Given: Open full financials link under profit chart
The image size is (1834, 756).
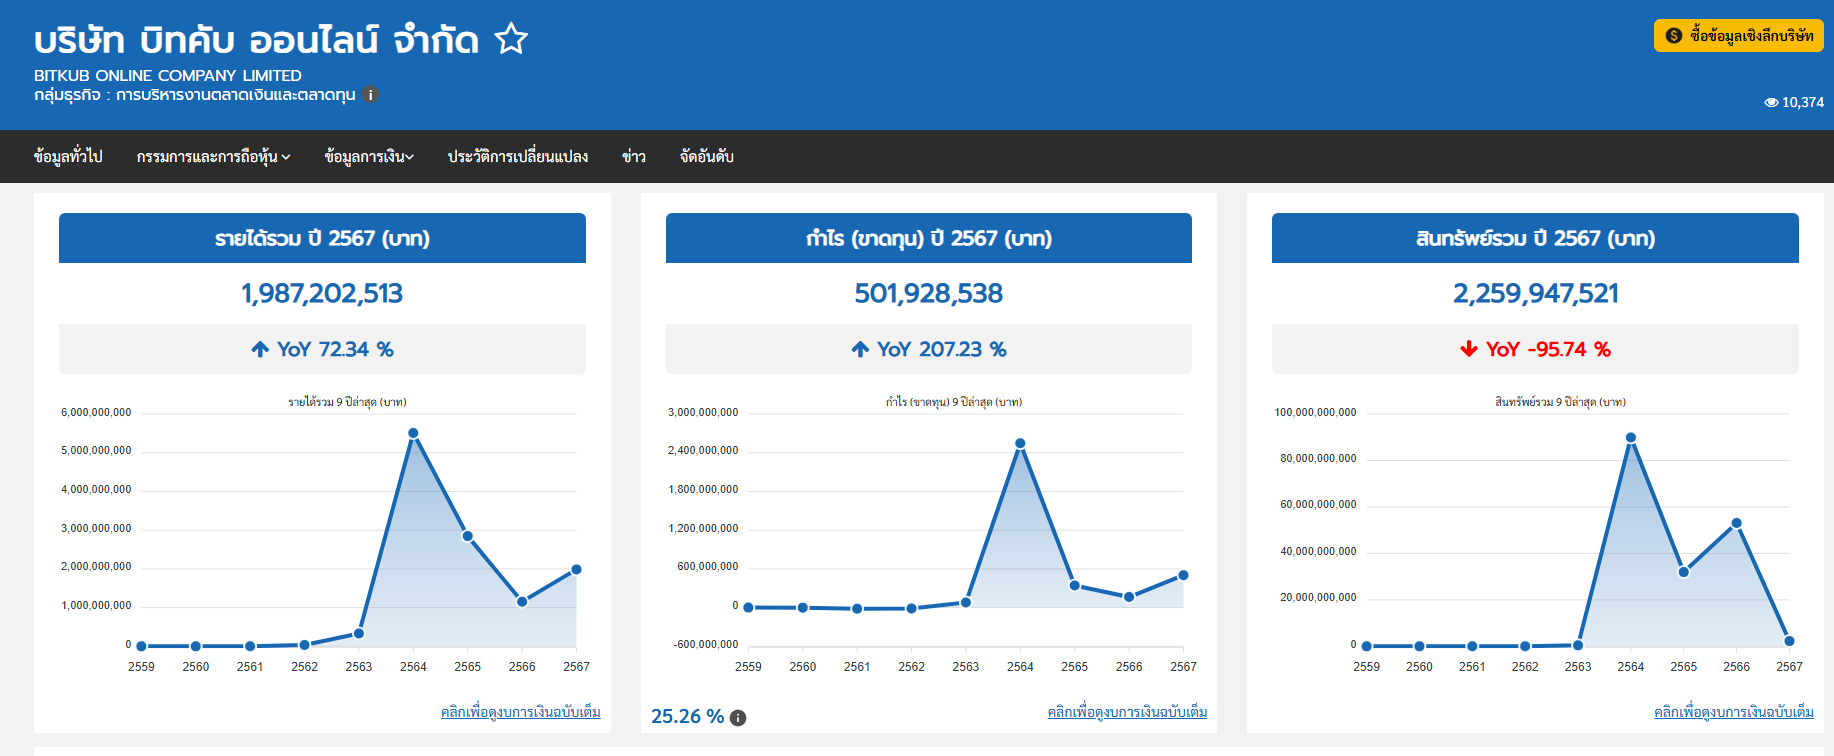Looking at the screenshot, I should tap(1127, 712).
